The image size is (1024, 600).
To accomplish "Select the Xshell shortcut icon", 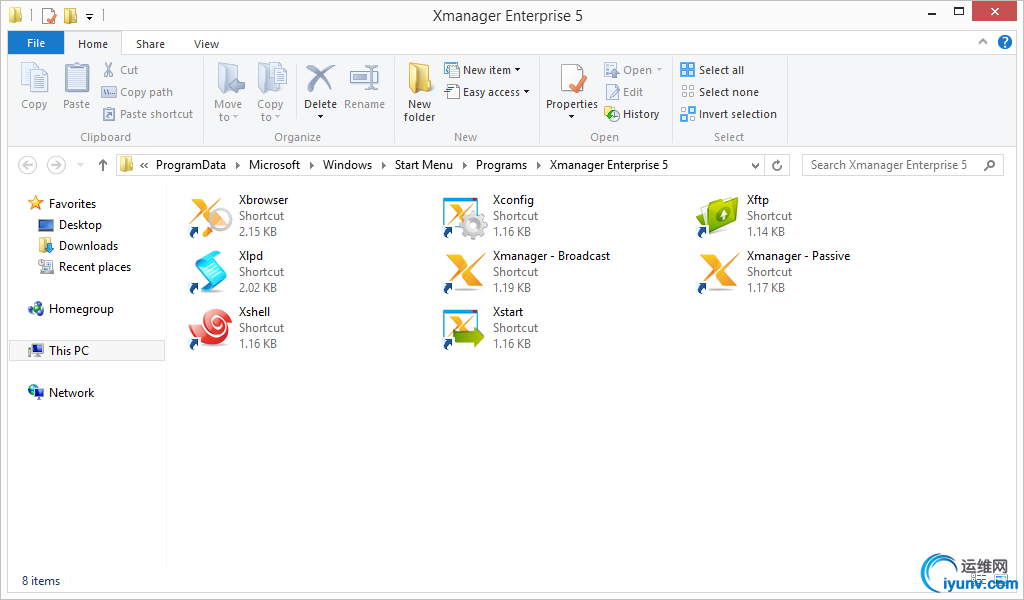I will pos(210,328).
